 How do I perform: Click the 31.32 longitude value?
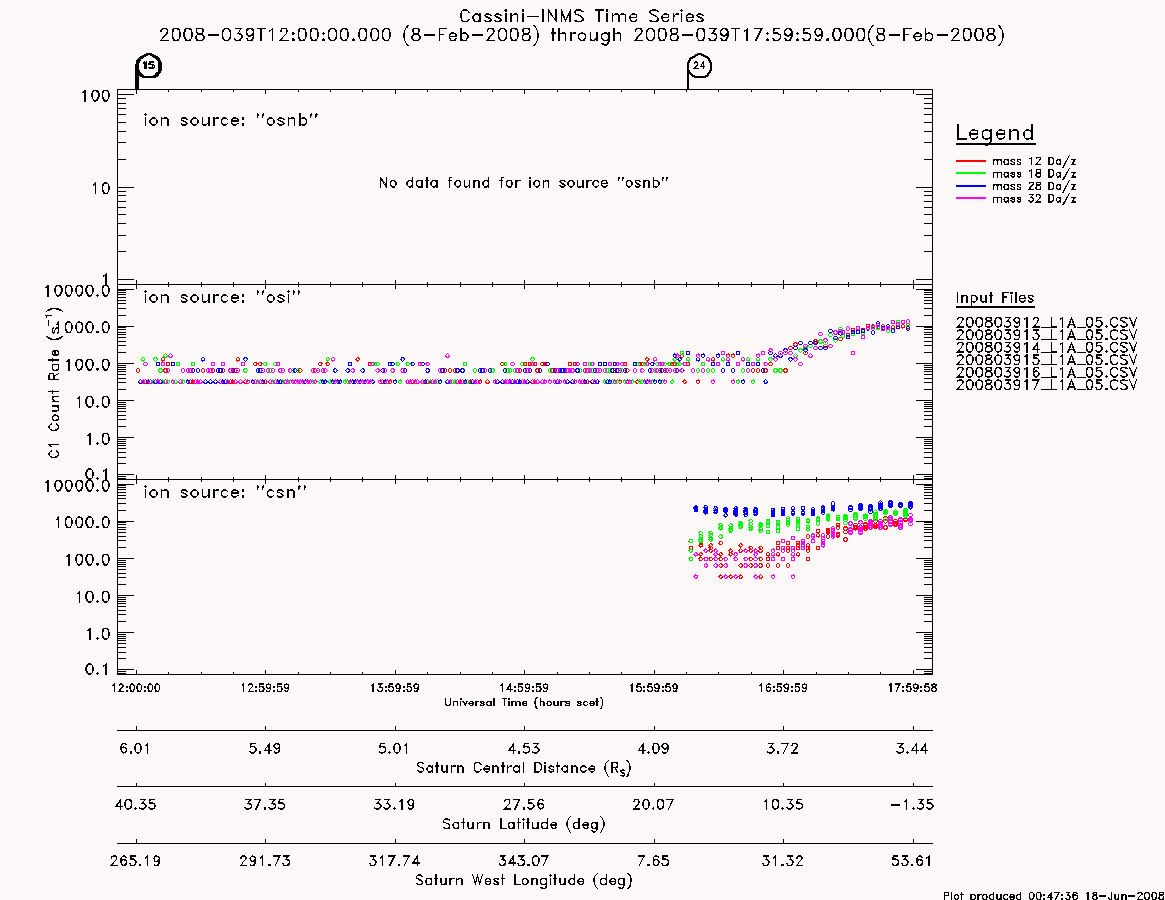click(x=782, y=861)
